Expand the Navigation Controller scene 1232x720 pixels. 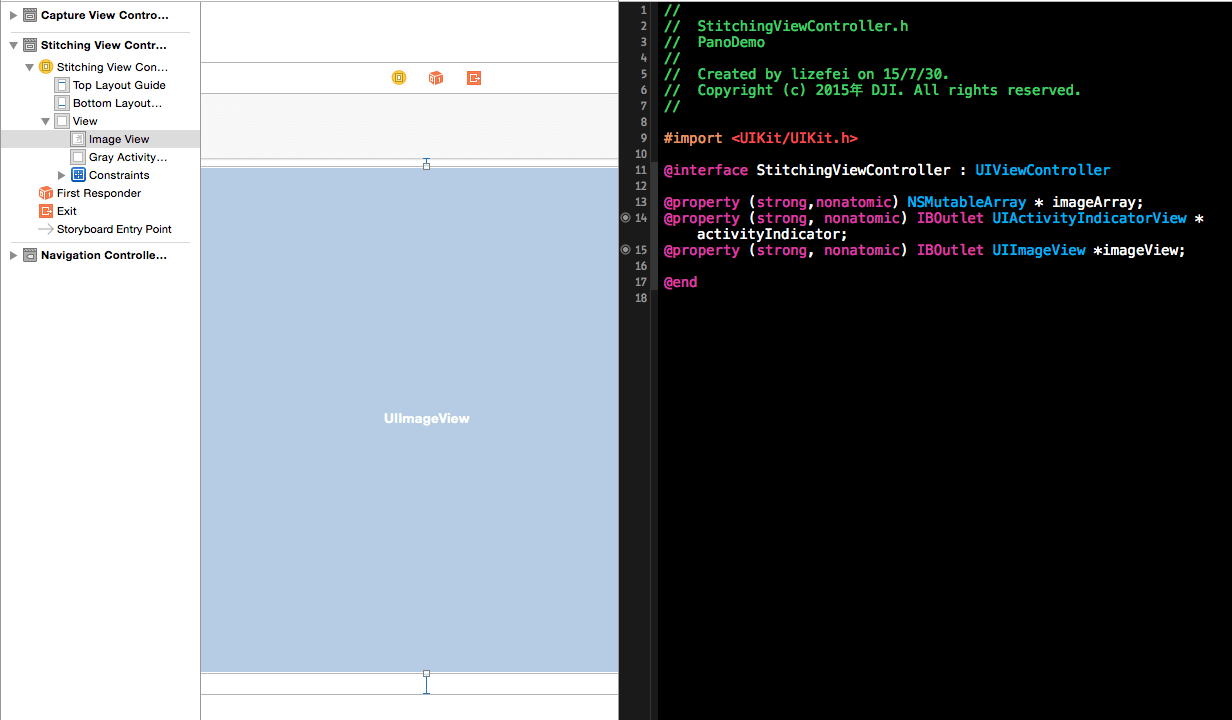(14, 255)
